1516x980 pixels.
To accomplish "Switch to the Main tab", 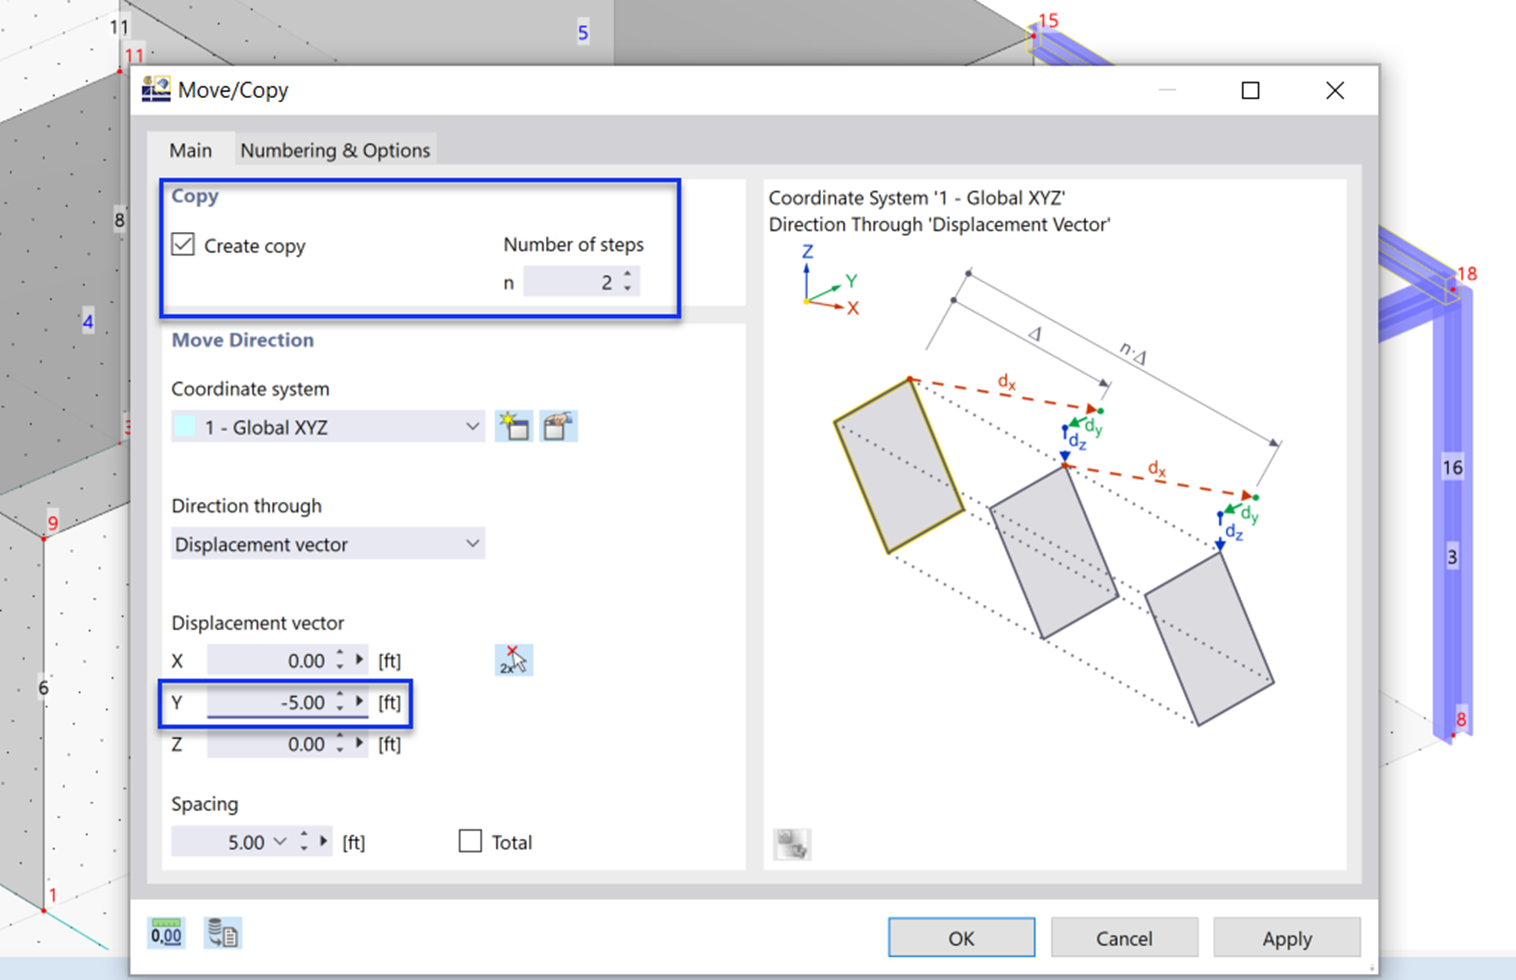I will 190,150.
